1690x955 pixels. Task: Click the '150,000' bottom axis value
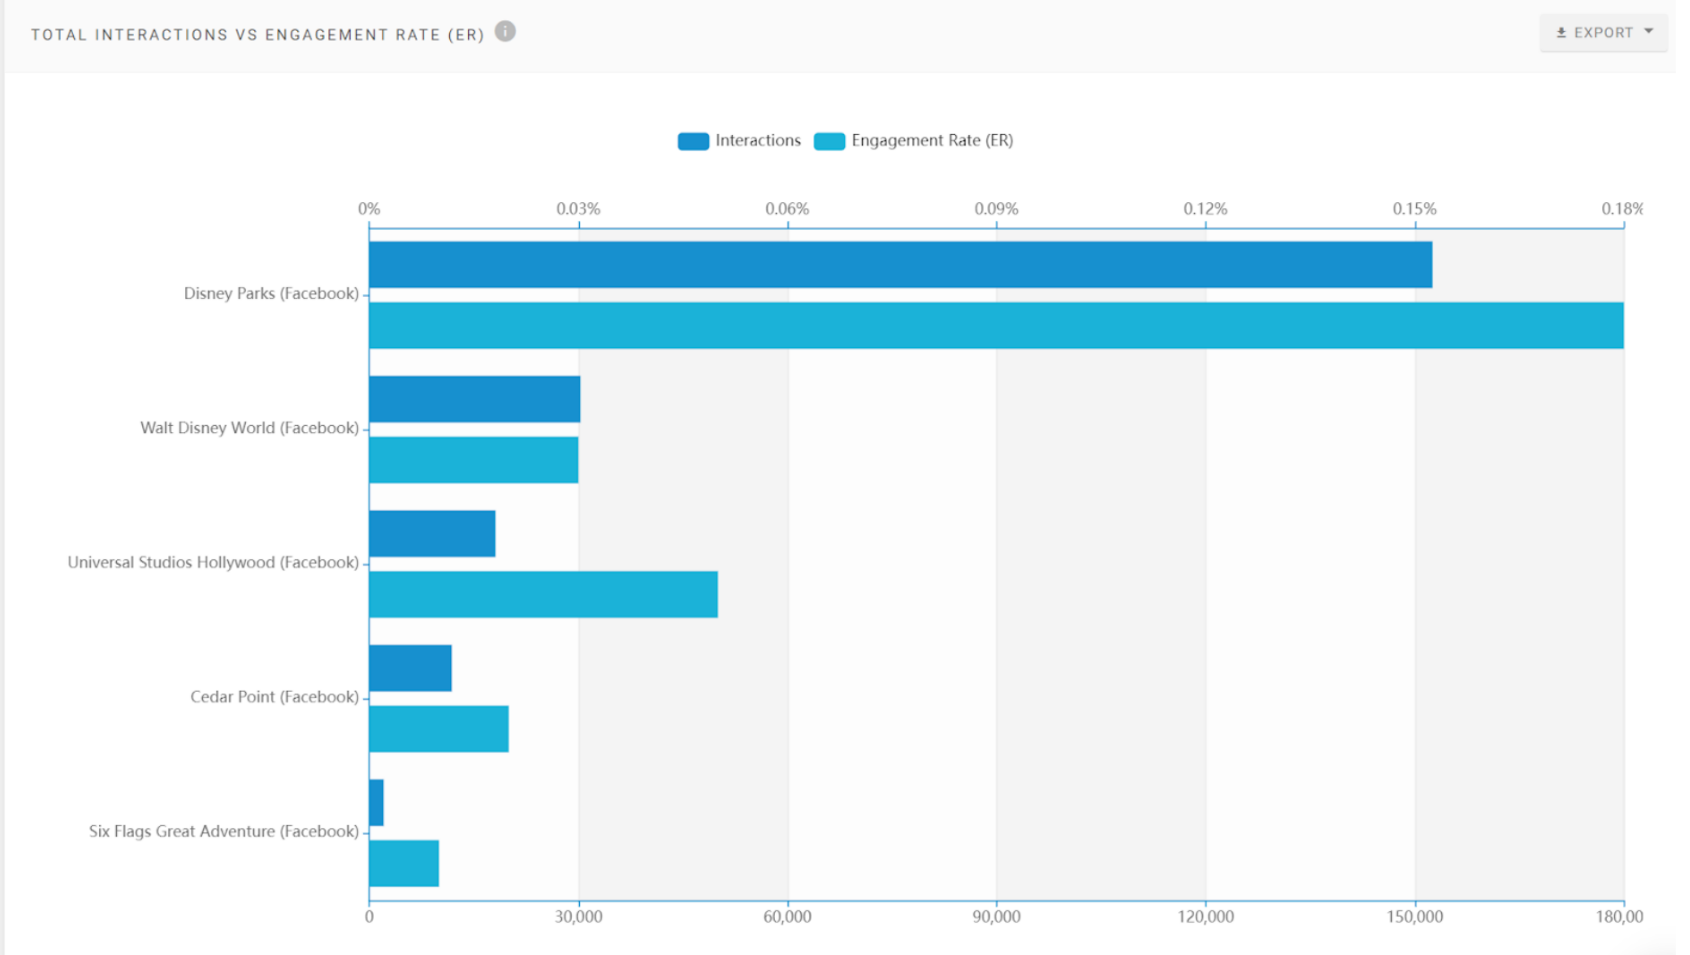[x=1414, y=917]
